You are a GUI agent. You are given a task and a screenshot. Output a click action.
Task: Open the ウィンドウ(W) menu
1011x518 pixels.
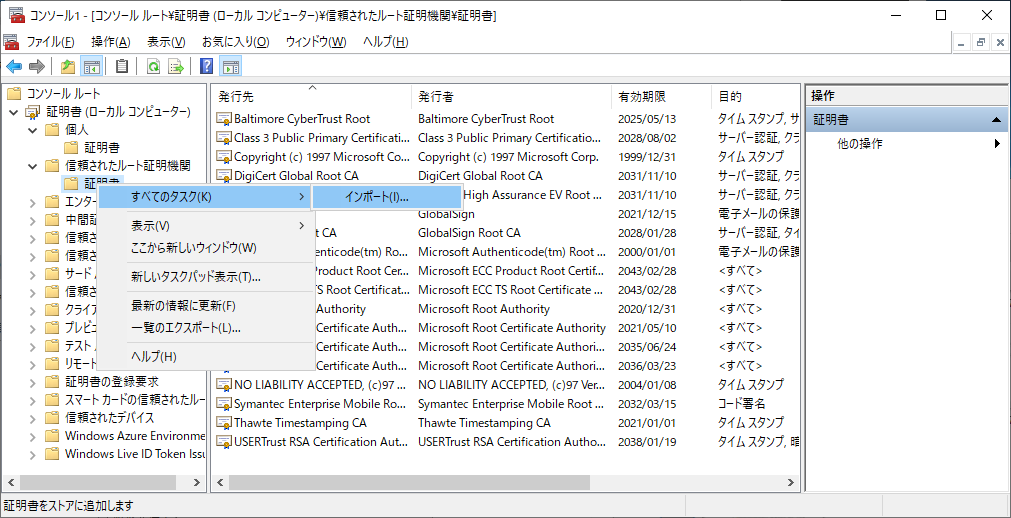[316, 43]
